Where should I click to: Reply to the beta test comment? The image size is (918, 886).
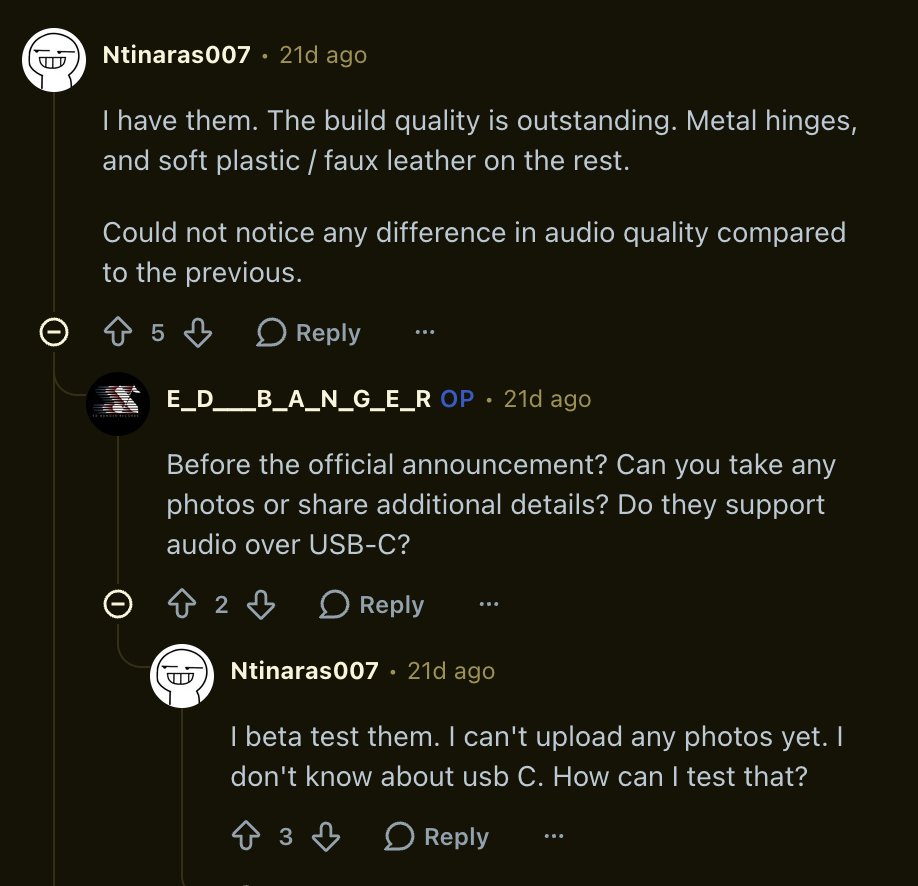[x=437, y=837]
